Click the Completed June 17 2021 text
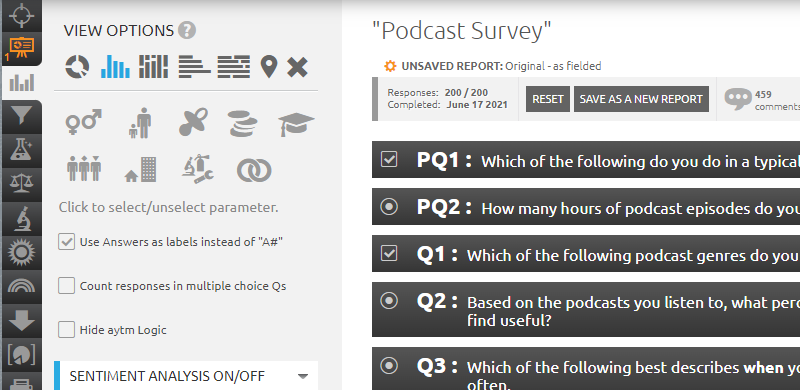 447,105
